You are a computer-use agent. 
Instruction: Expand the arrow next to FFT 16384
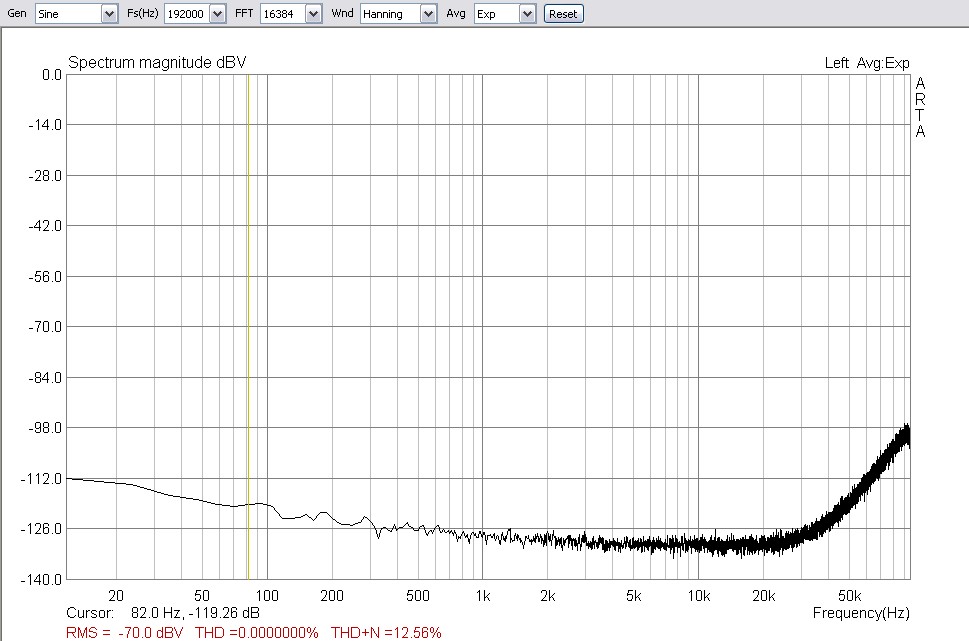[314, 14]
